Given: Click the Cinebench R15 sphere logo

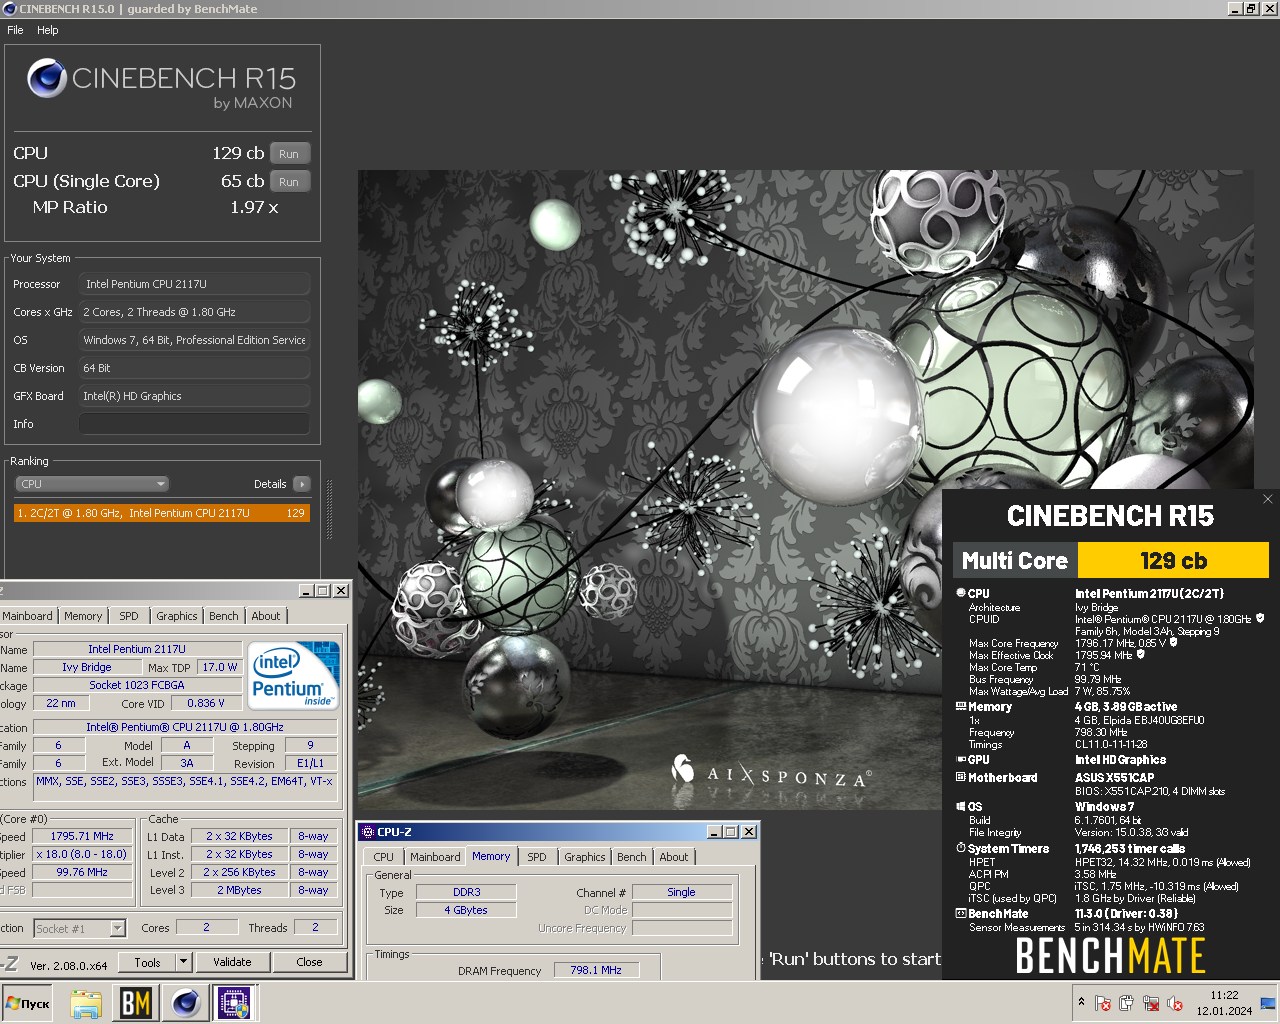Looking at the screenshot, I should [x=46, y=79].
